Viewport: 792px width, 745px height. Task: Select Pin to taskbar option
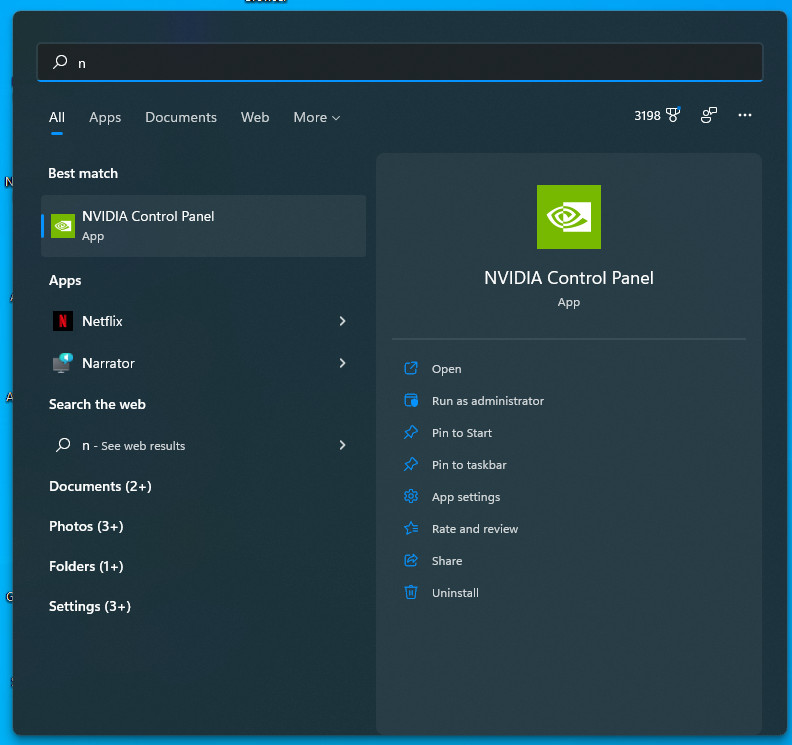tap(468, 465)
